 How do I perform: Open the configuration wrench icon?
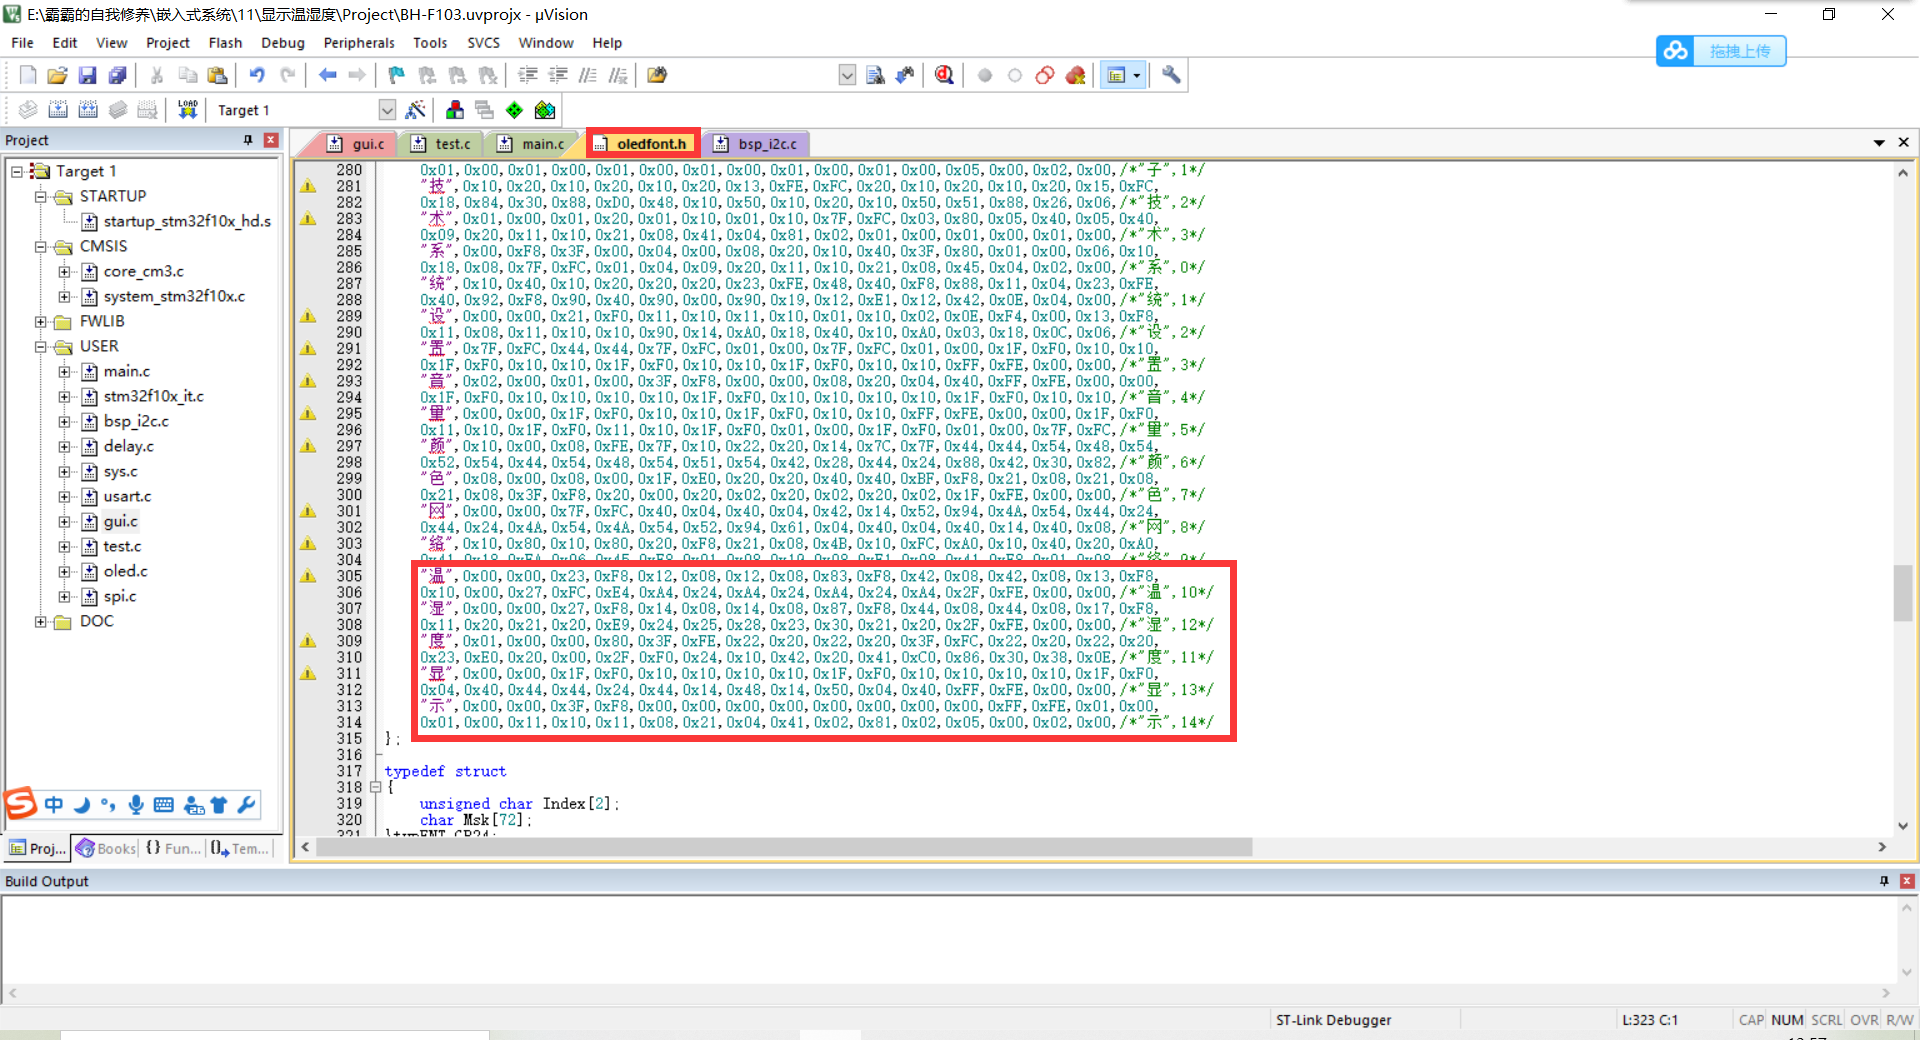1171,75
